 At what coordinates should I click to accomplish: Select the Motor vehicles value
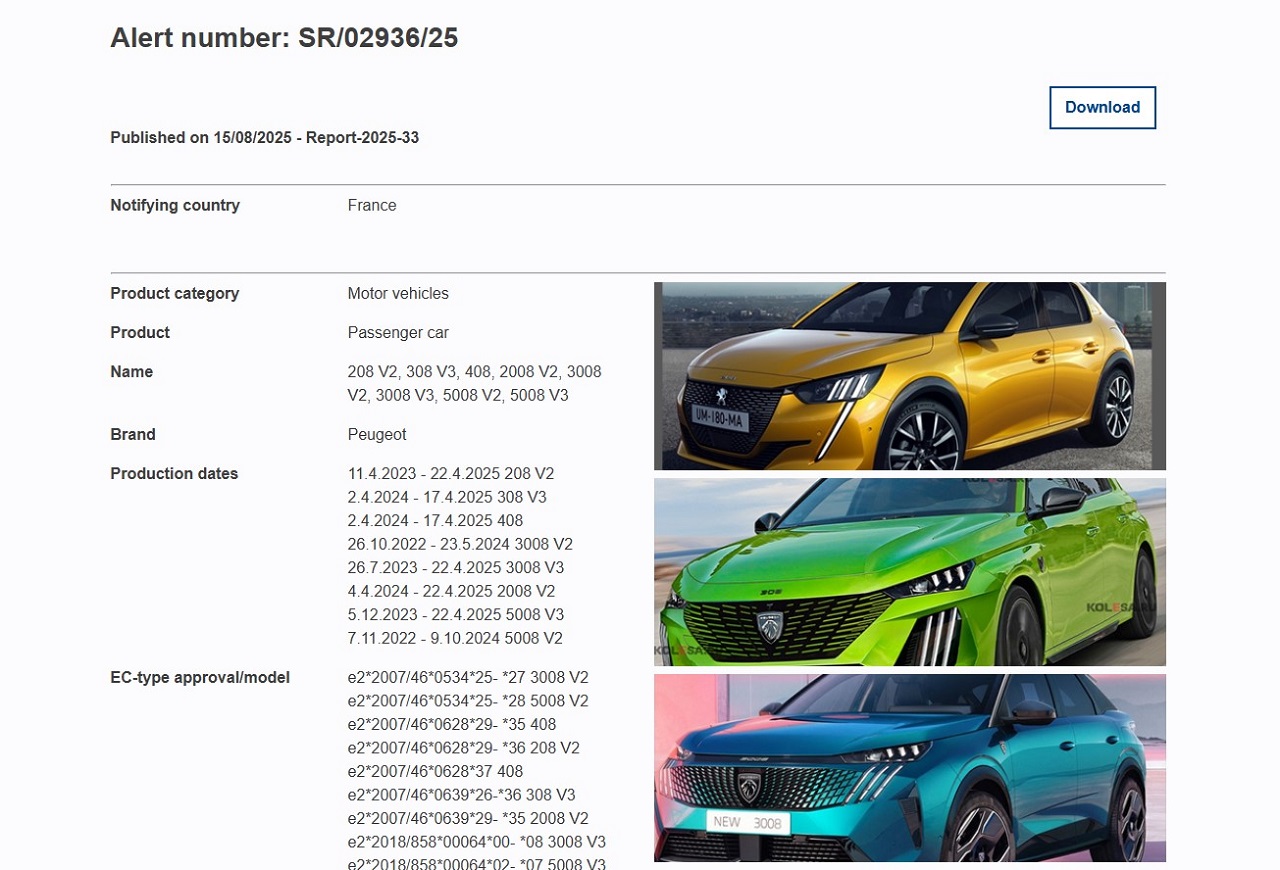(398, 294)
